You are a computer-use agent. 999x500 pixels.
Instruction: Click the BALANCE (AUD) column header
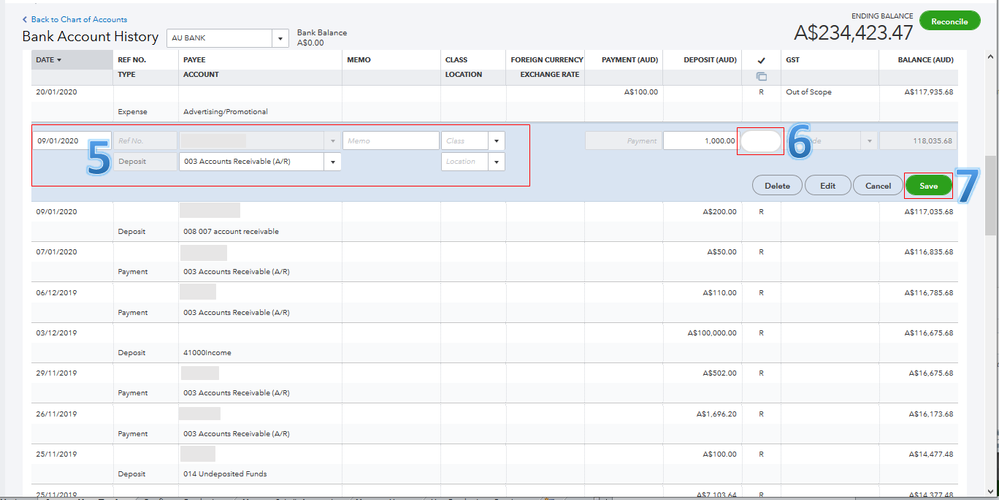point(926,60)
